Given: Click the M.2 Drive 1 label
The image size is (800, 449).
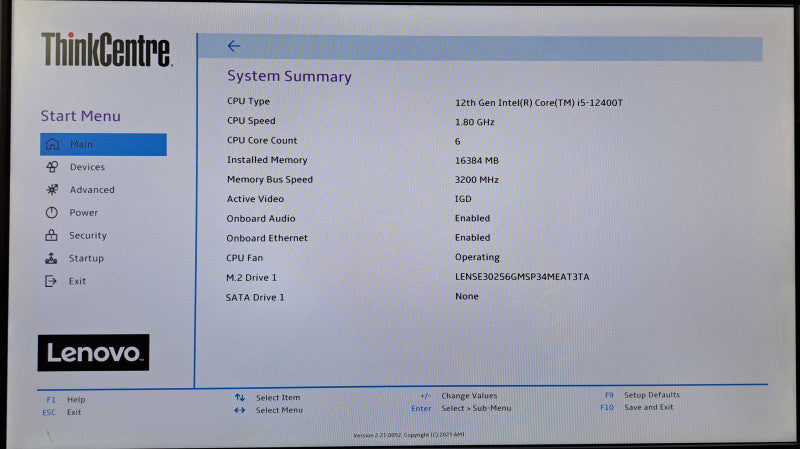Looking at the screenshot, I should (x=251, y=278).
